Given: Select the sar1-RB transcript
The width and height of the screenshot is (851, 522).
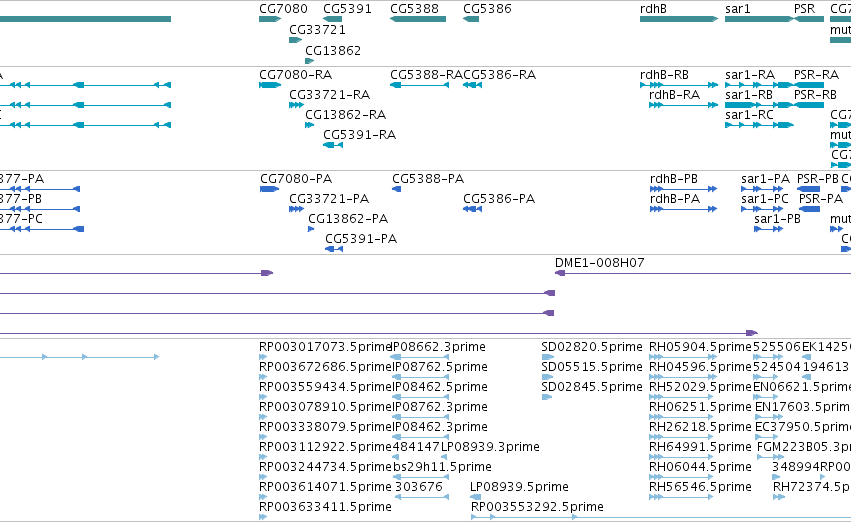Looking at the screenshot, I should [x=759, y=105].
